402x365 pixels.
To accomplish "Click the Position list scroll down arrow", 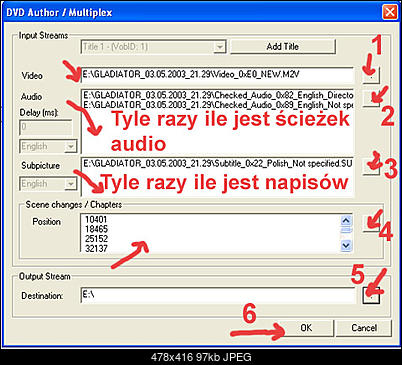I will point(346,246).
